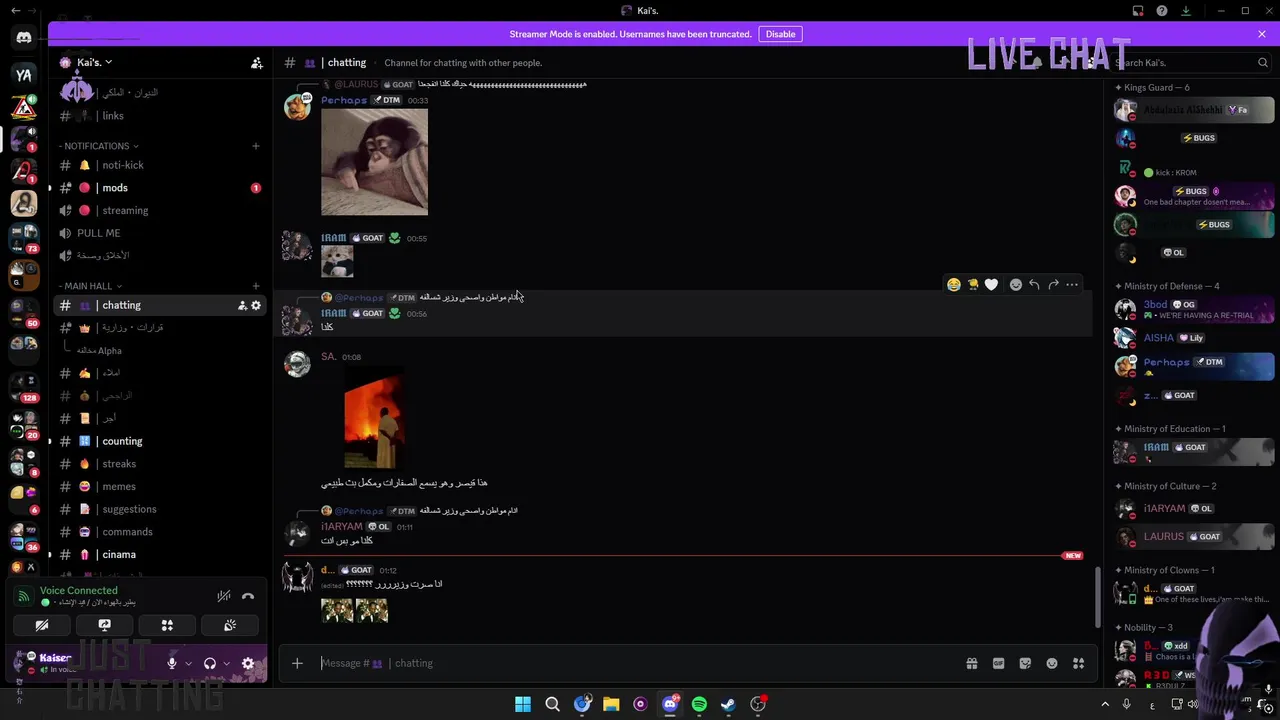The height and width of the screenshot is (720, 1280).
Task: Open the Discord direct messages home icon
Action: (x=24, y=38)
